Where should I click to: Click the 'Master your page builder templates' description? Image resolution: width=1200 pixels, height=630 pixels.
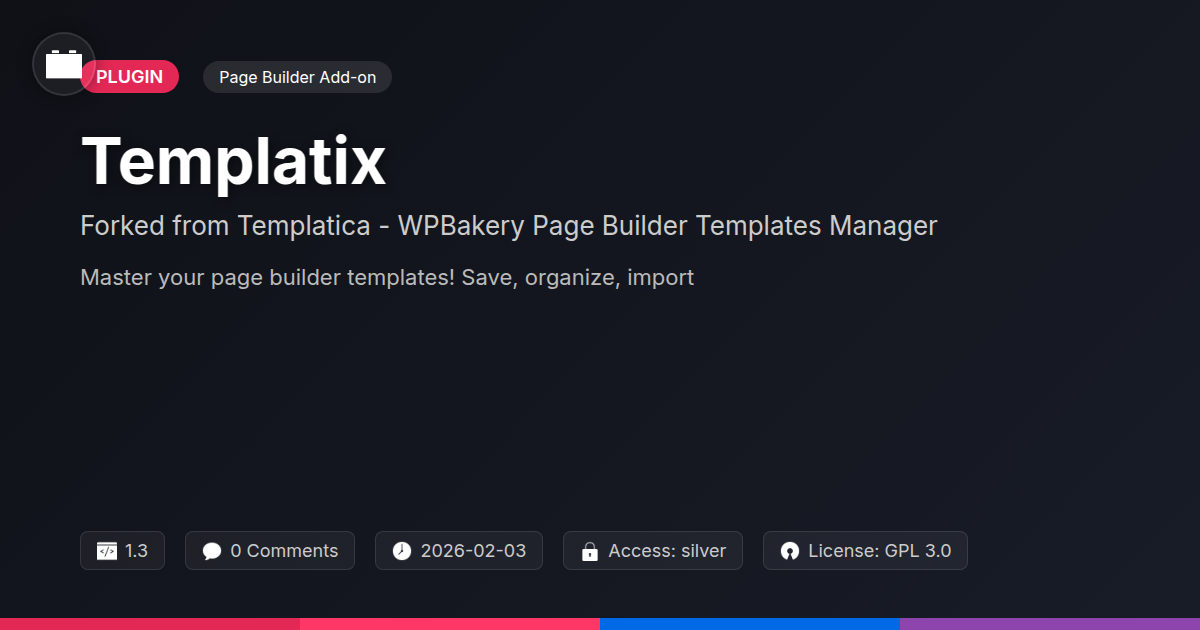pyautogui.click(x=387, y=277)
